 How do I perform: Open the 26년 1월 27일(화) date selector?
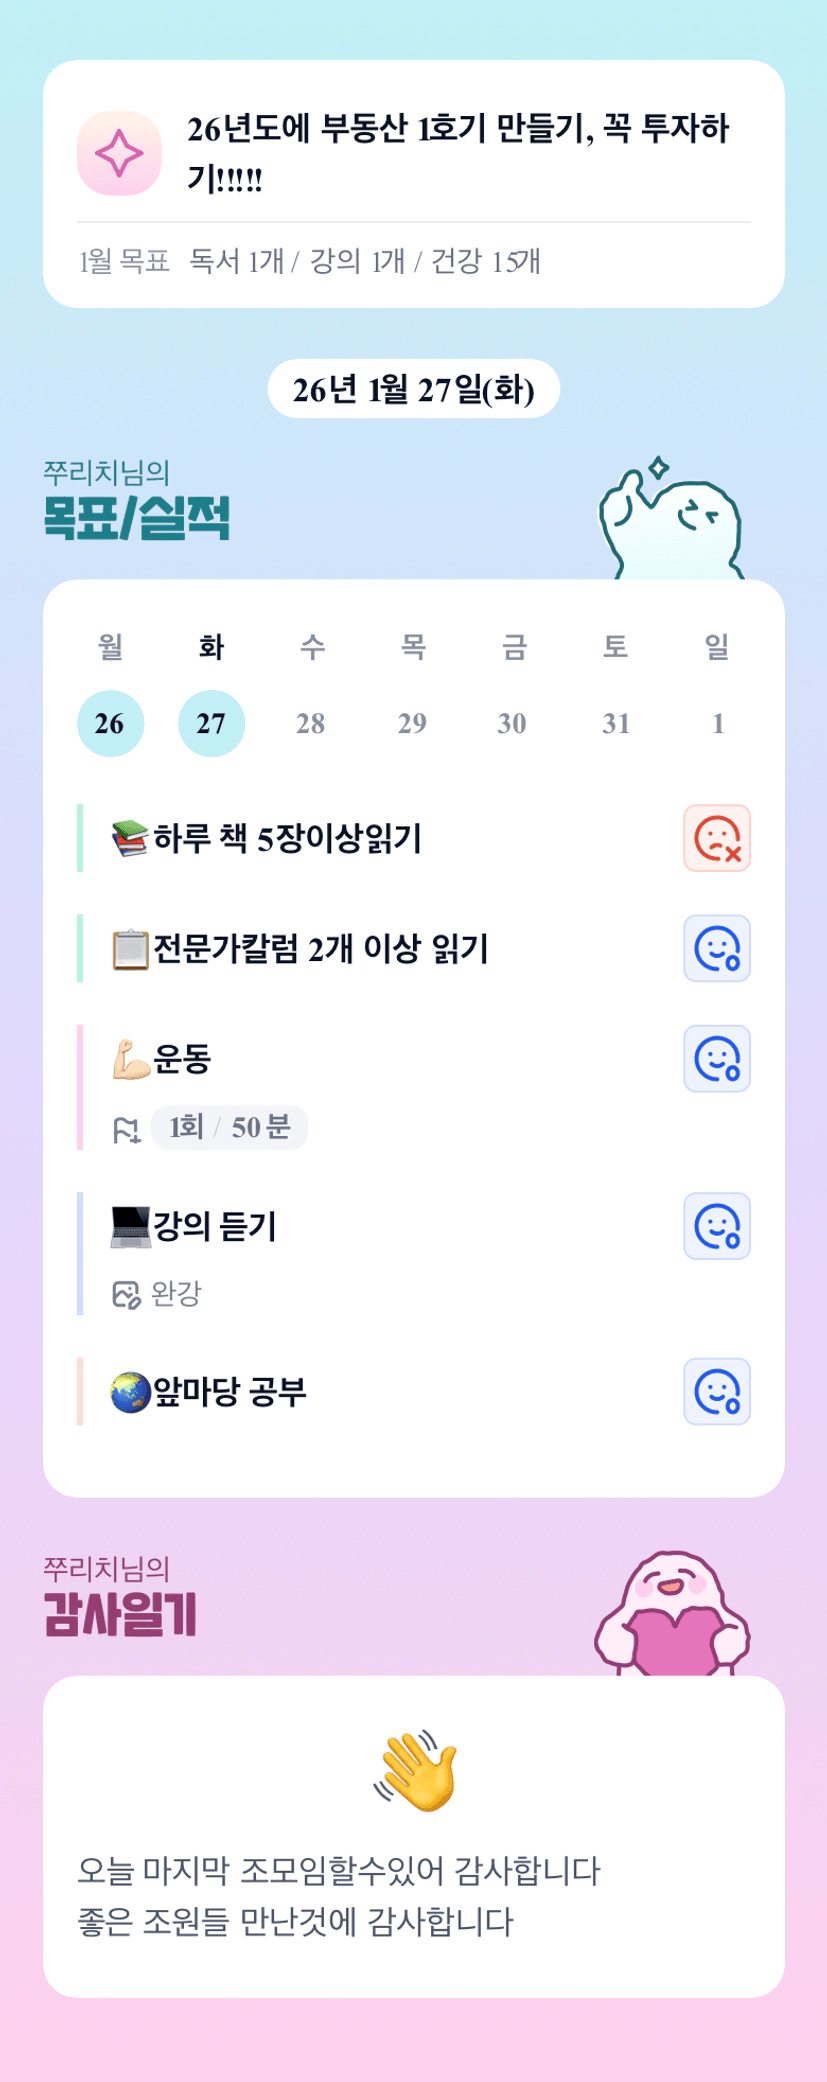pos(413,389)
